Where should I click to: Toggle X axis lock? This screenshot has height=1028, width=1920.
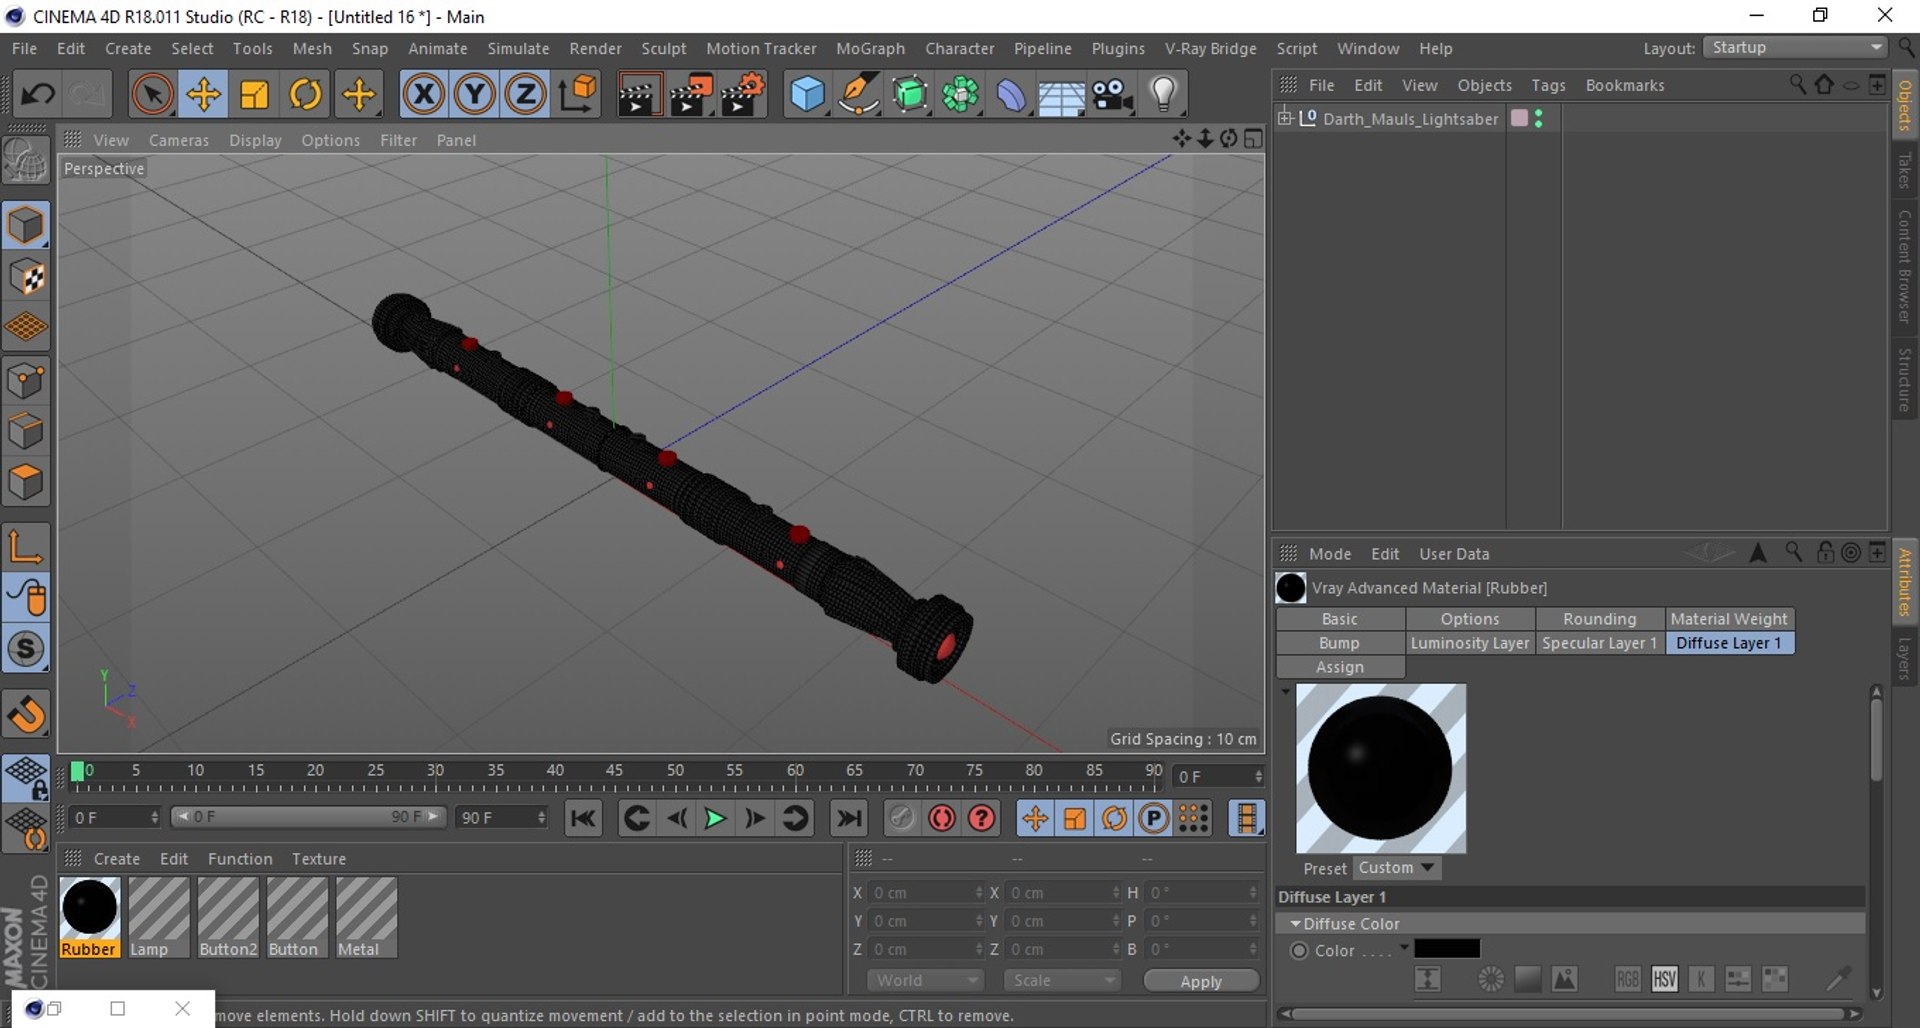pos(424,95)
